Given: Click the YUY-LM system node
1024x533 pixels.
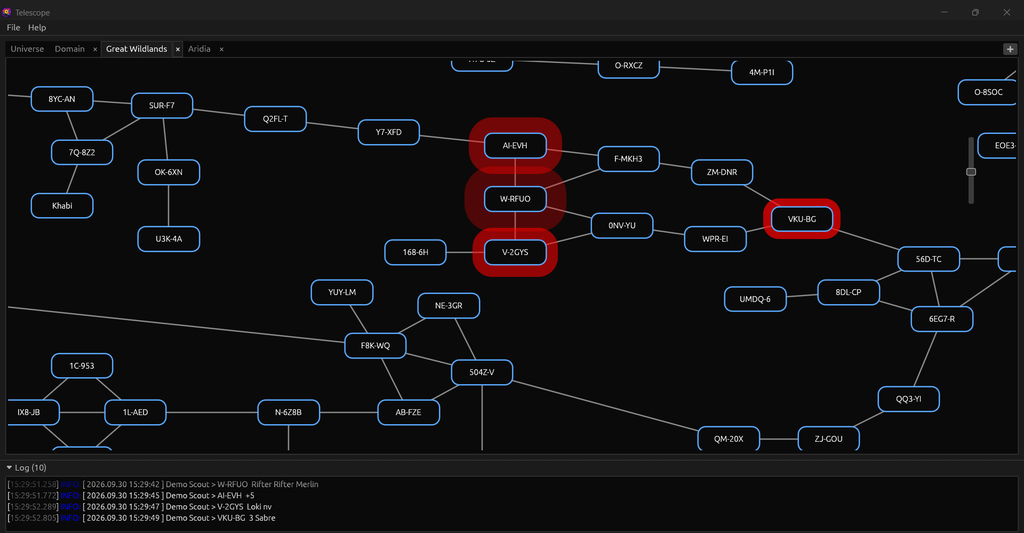Looking at the screenshot, I should [342, 292].
